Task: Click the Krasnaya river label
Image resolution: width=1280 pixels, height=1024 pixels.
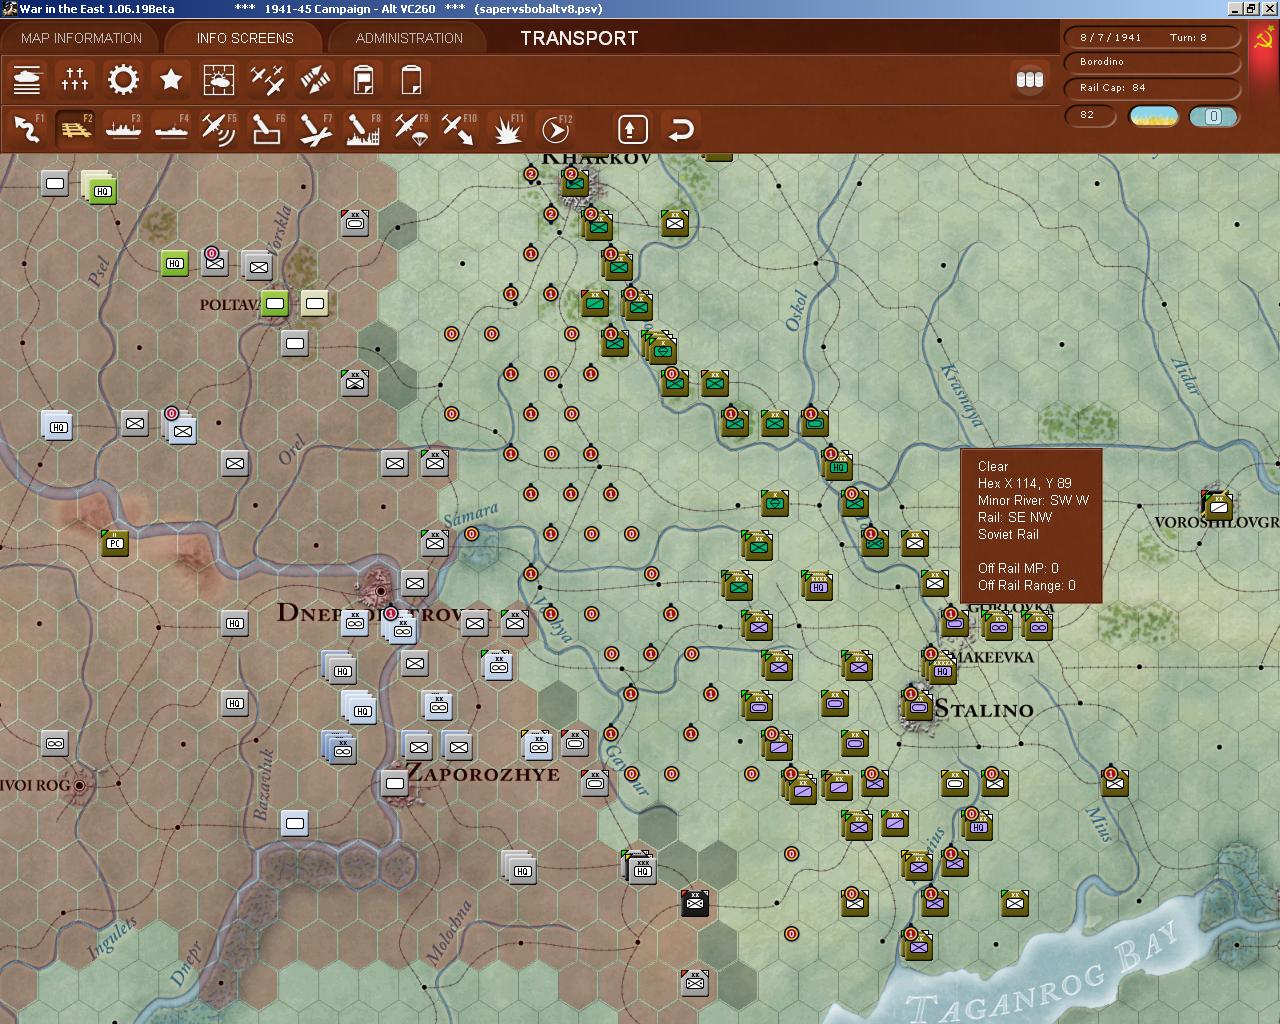Action: pos(961,394)
